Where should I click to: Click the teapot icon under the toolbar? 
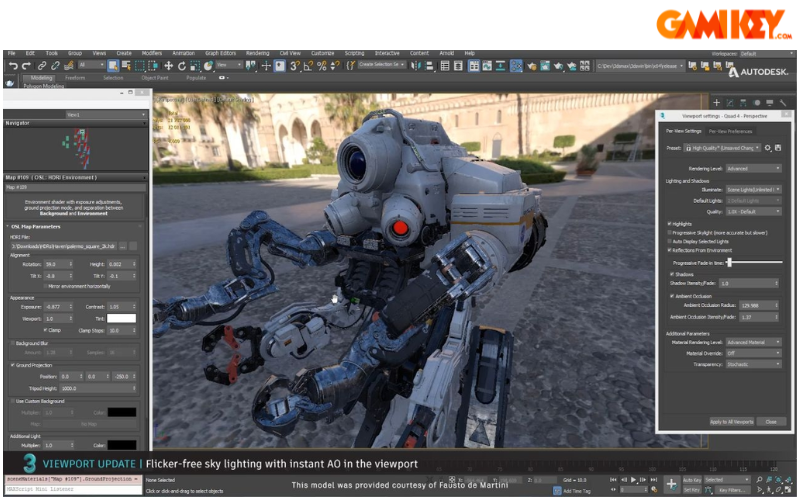click(x=10, y=83)
